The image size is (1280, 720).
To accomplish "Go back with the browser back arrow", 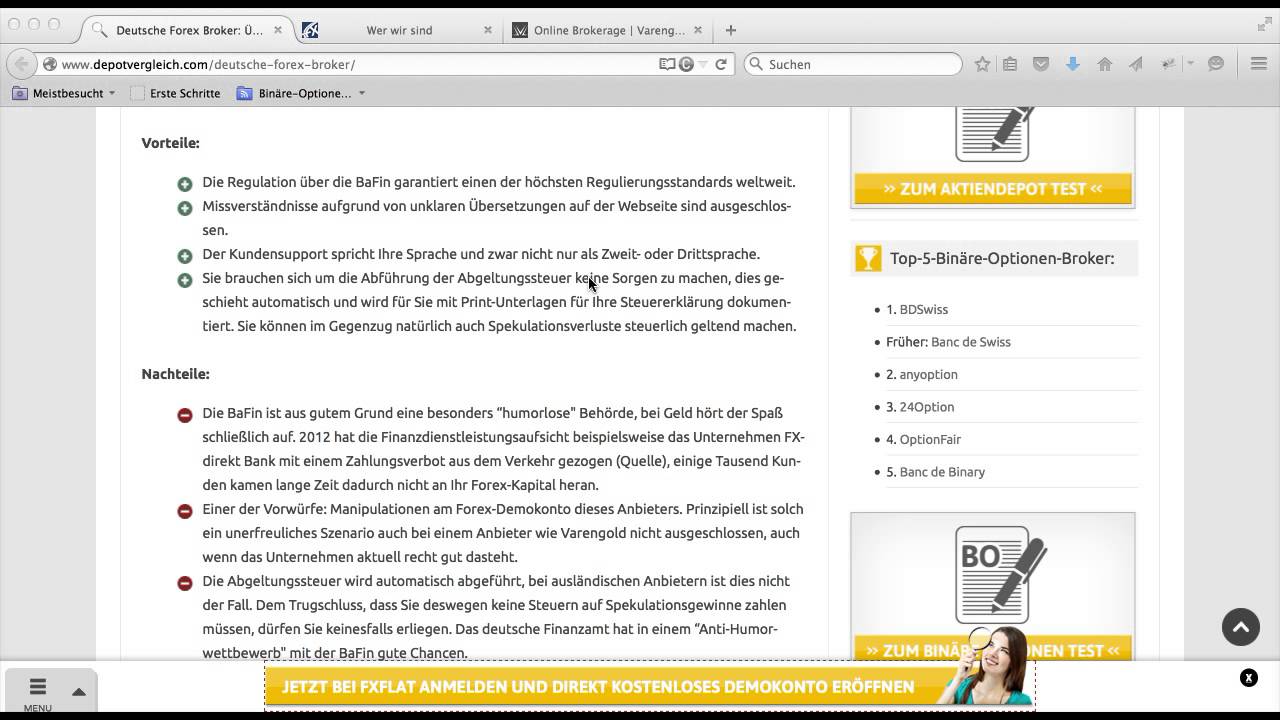I will coord(21,64).
